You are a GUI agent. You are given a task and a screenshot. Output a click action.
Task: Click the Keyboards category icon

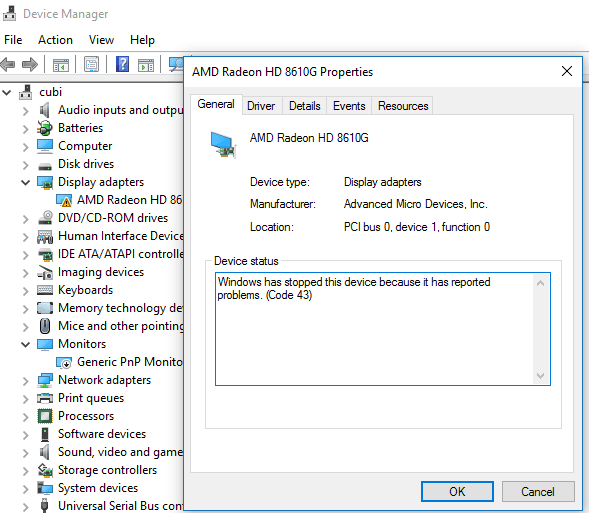click(x=45, y=290)
